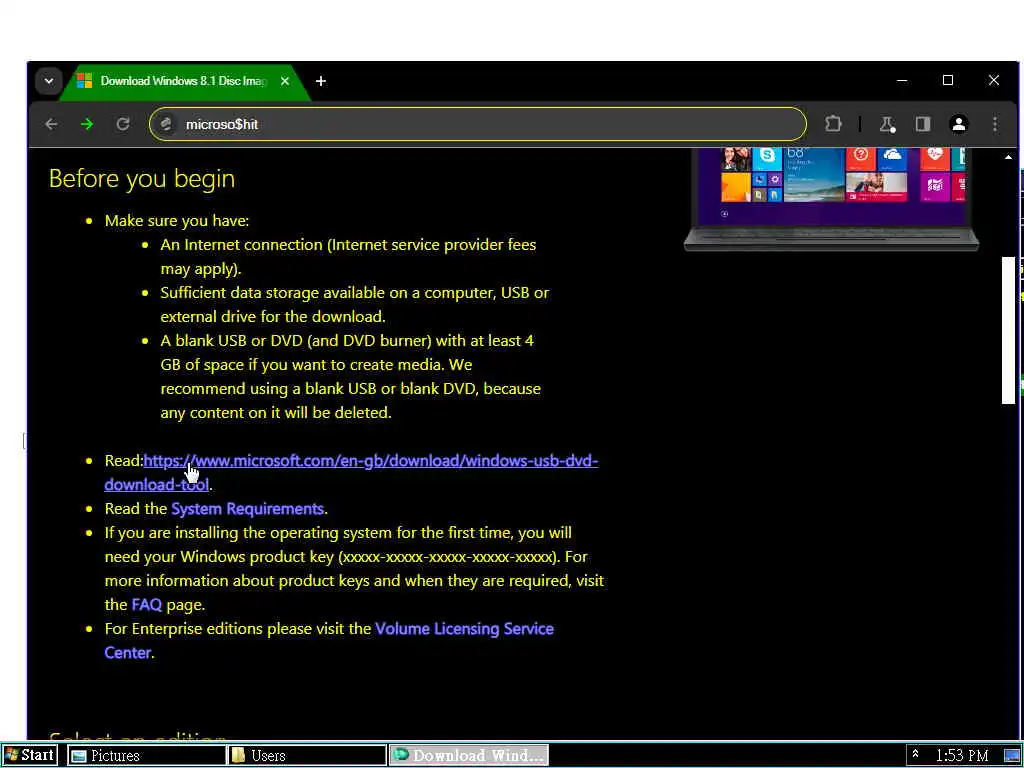
Task: Click the page scrollbar thumb
Action: click(1008, 330)
